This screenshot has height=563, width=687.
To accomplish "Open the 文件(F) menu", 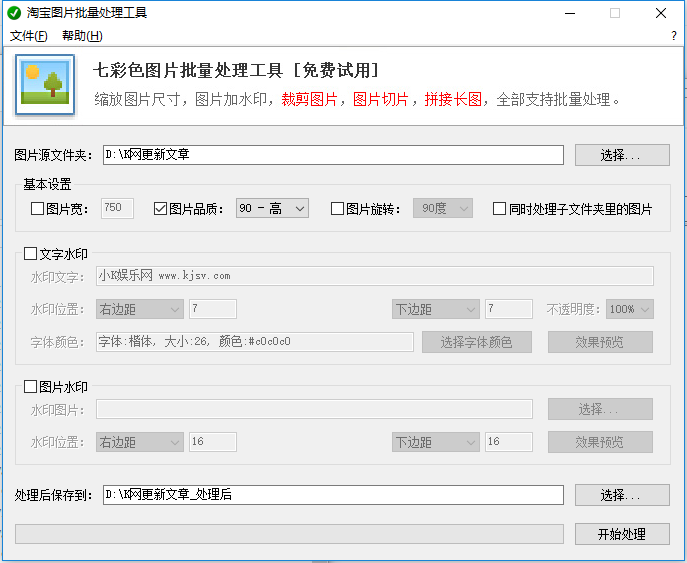I will click(x=28, y=36).
